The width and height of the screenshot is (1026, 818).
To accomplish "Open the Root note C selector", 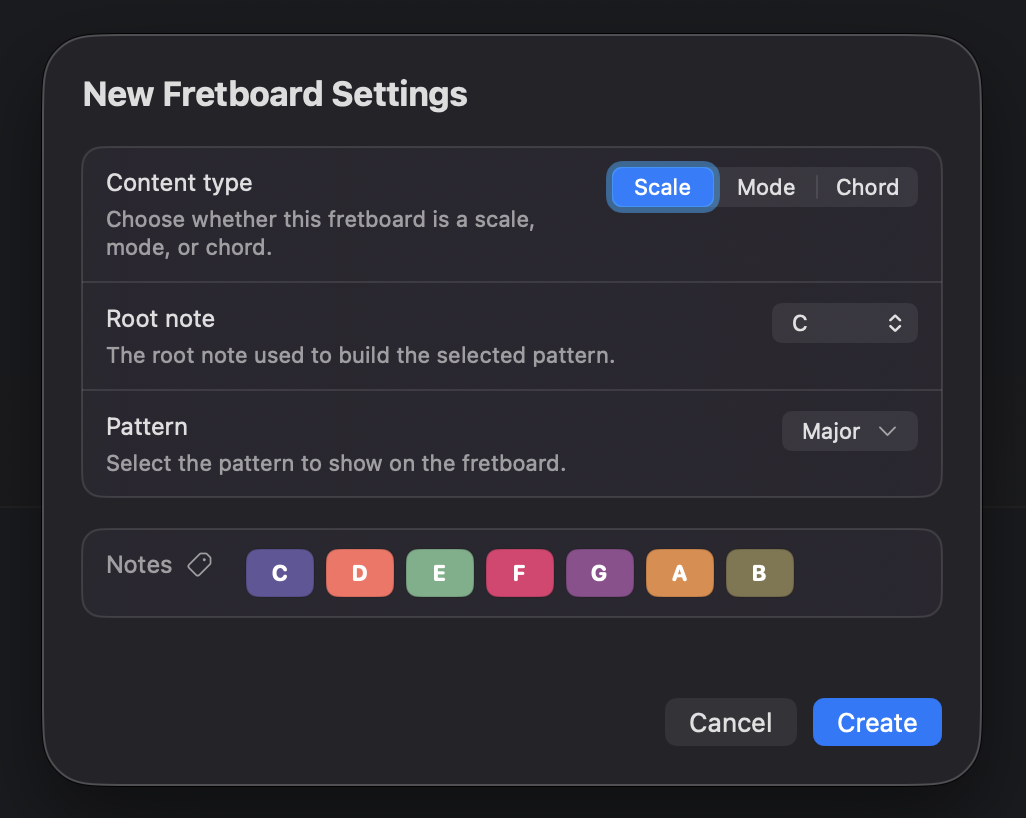I will click(845, 323).
